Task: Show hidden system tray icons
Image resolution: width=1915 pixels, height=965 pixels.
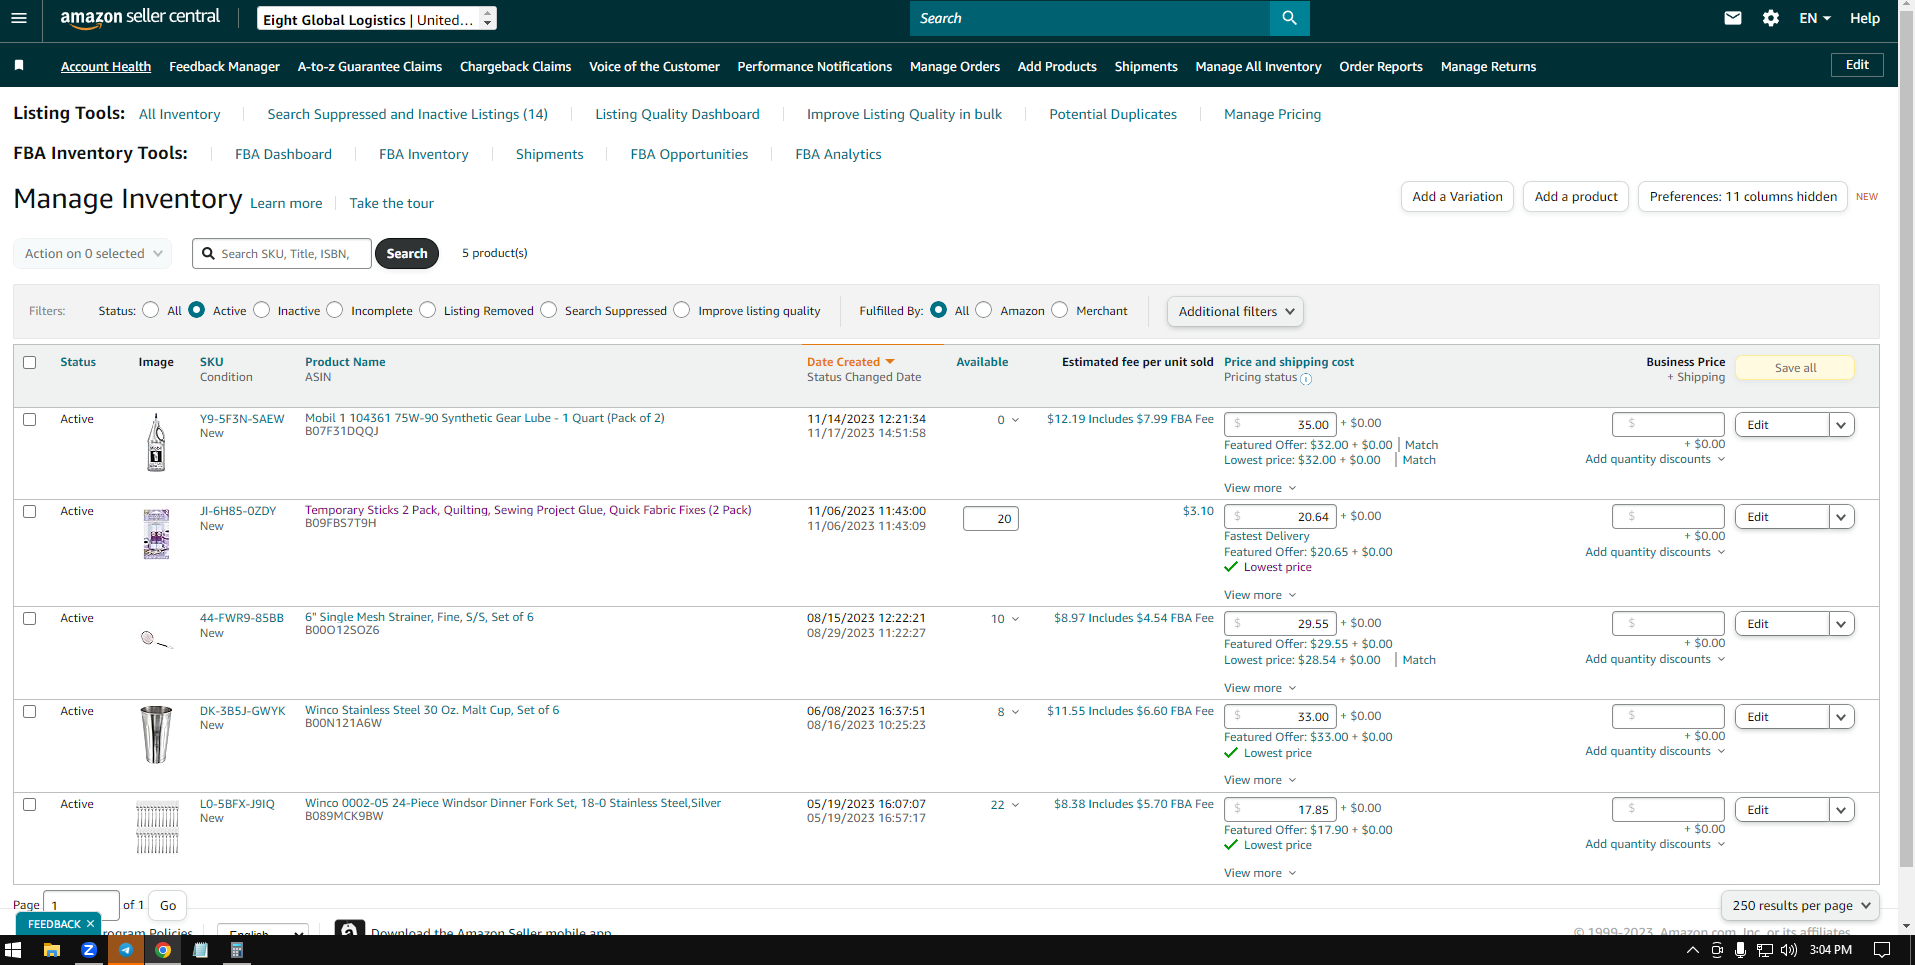Action: tap(1693, 950)
